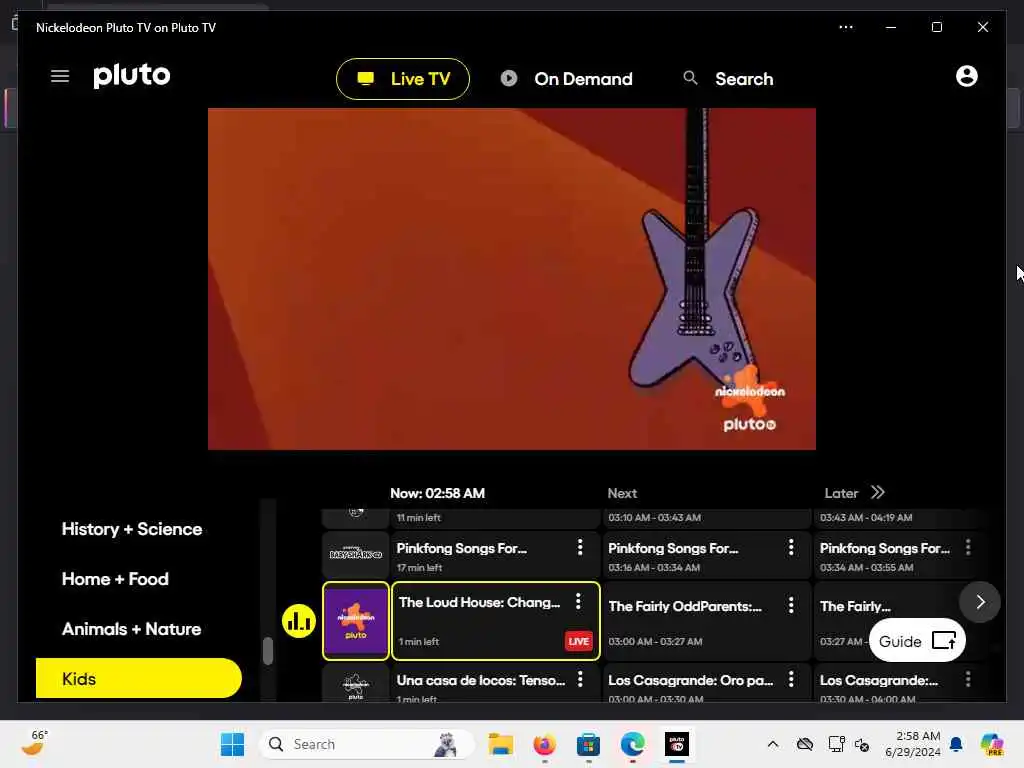The height and width of the screenshot is (768, 1024).
Task: Select Pinkfong Songs program with 17 min left
Action: tap(496, 555)
